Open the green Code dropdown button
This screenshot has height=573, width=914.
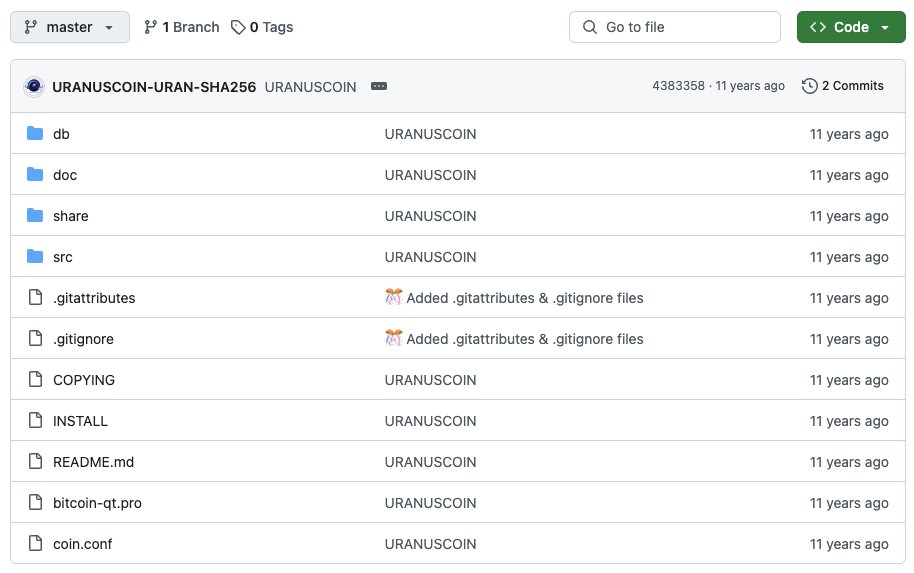pos(850,27)
